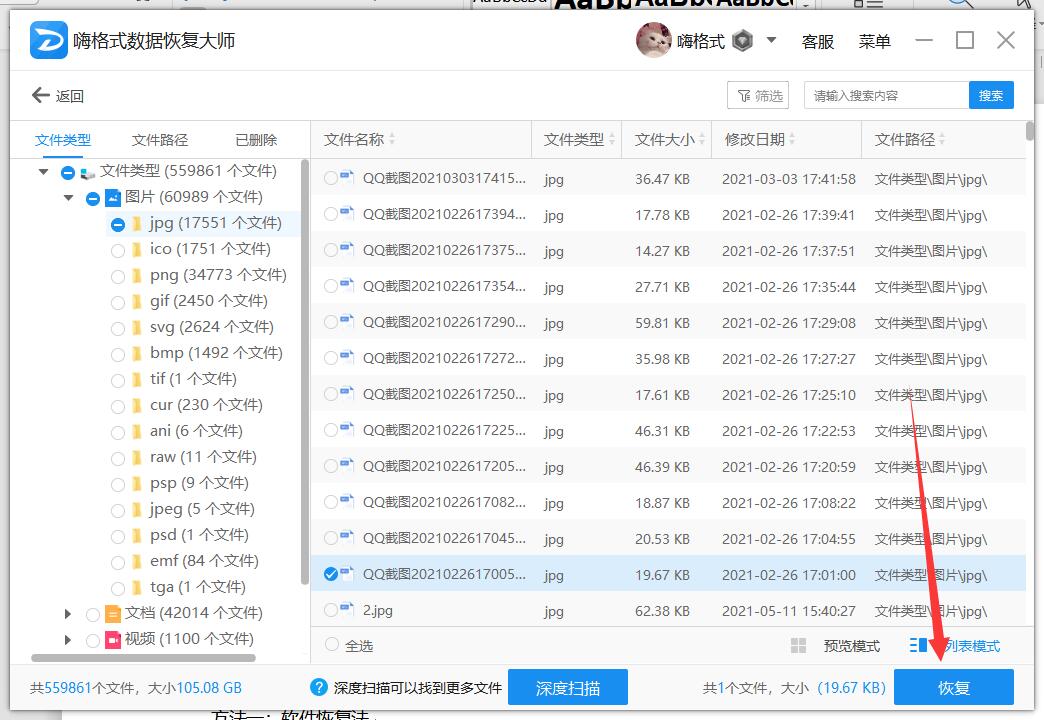Viewport: 1044px width, 720px height.
Task: Expand the 视频 tree node
Action: [67, 639]
